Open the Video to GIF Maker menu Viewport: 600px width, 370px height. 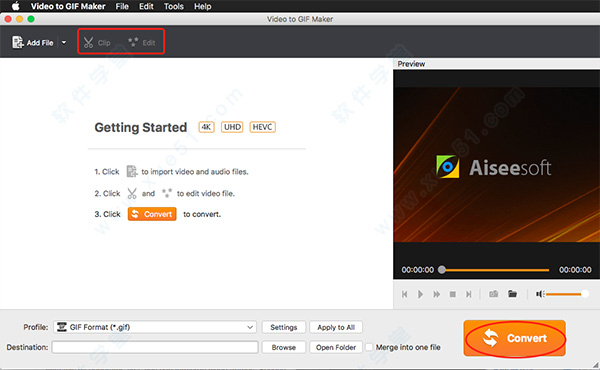(68, 6)
